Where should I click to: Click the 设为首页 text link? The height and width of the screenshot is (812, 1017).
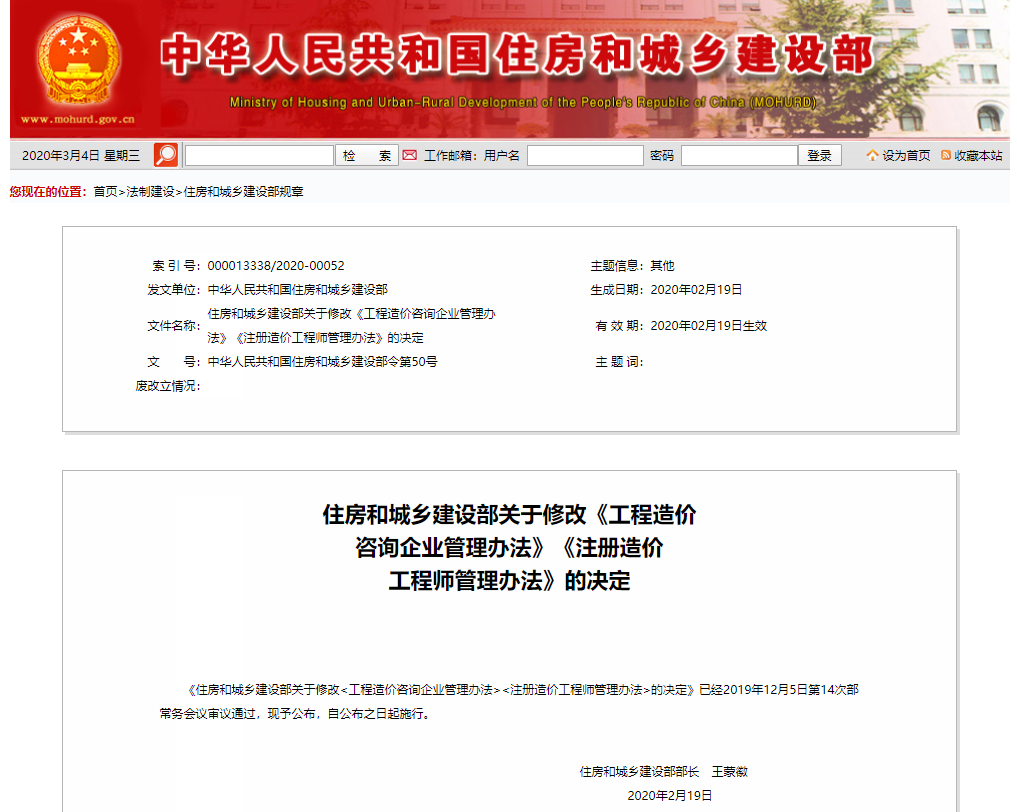tap(906, 155)
